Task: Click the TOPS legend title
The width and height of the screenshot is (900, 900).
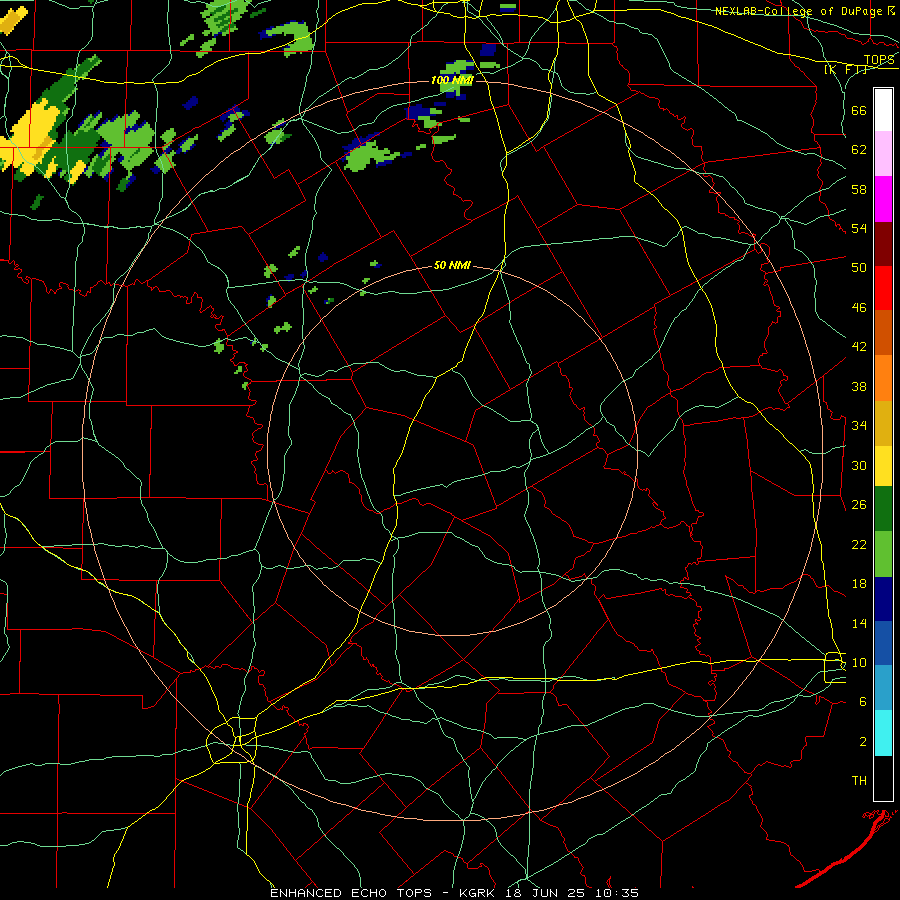Action: tap(879, 60)
